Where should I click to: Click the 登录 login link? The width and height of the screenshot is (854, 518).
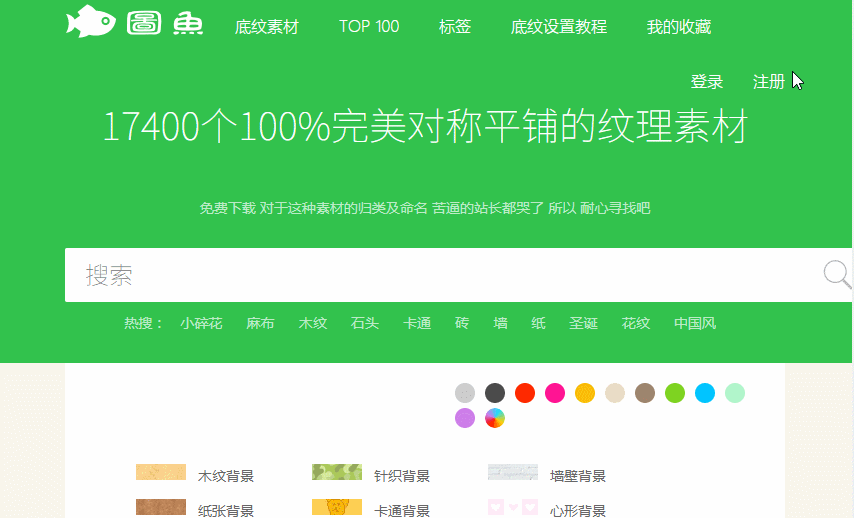(x=707, y=82)
